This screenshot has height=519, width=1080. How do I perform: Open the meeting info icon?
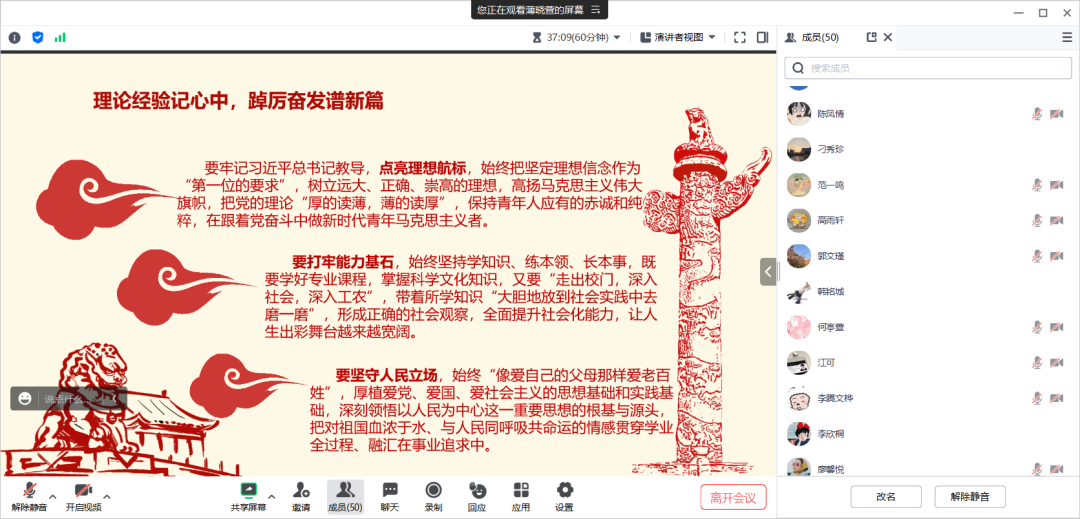point(15,37)
